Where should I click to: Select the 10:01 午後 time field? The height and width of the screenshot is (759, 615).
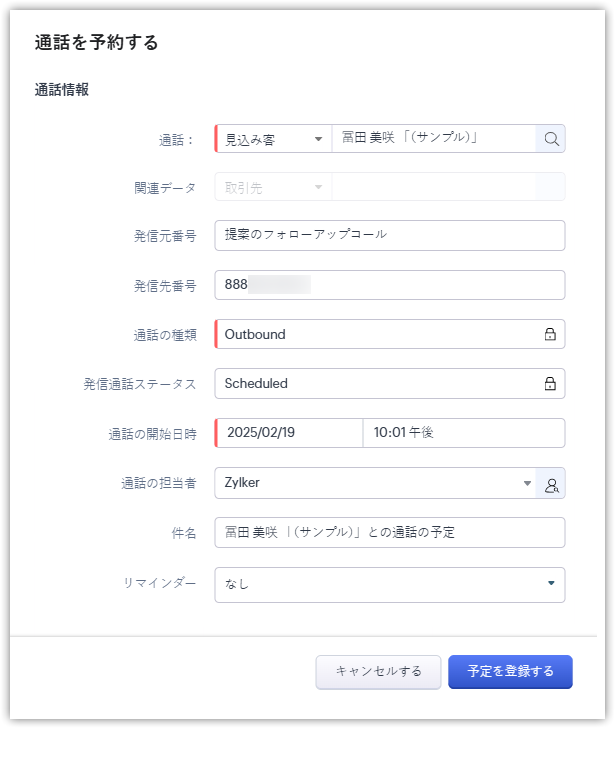(x=463, y=433)
